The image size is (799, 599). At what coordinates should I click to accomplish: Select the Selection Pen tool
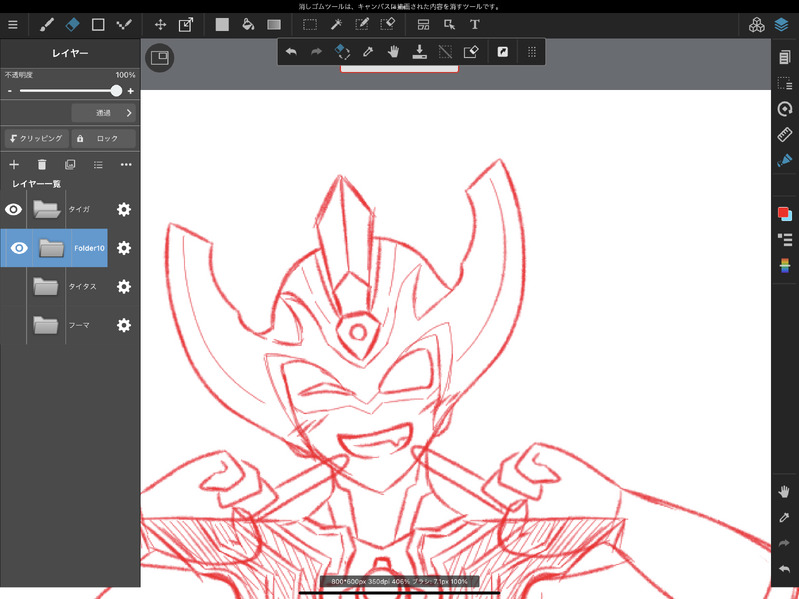tap(362, 24)
